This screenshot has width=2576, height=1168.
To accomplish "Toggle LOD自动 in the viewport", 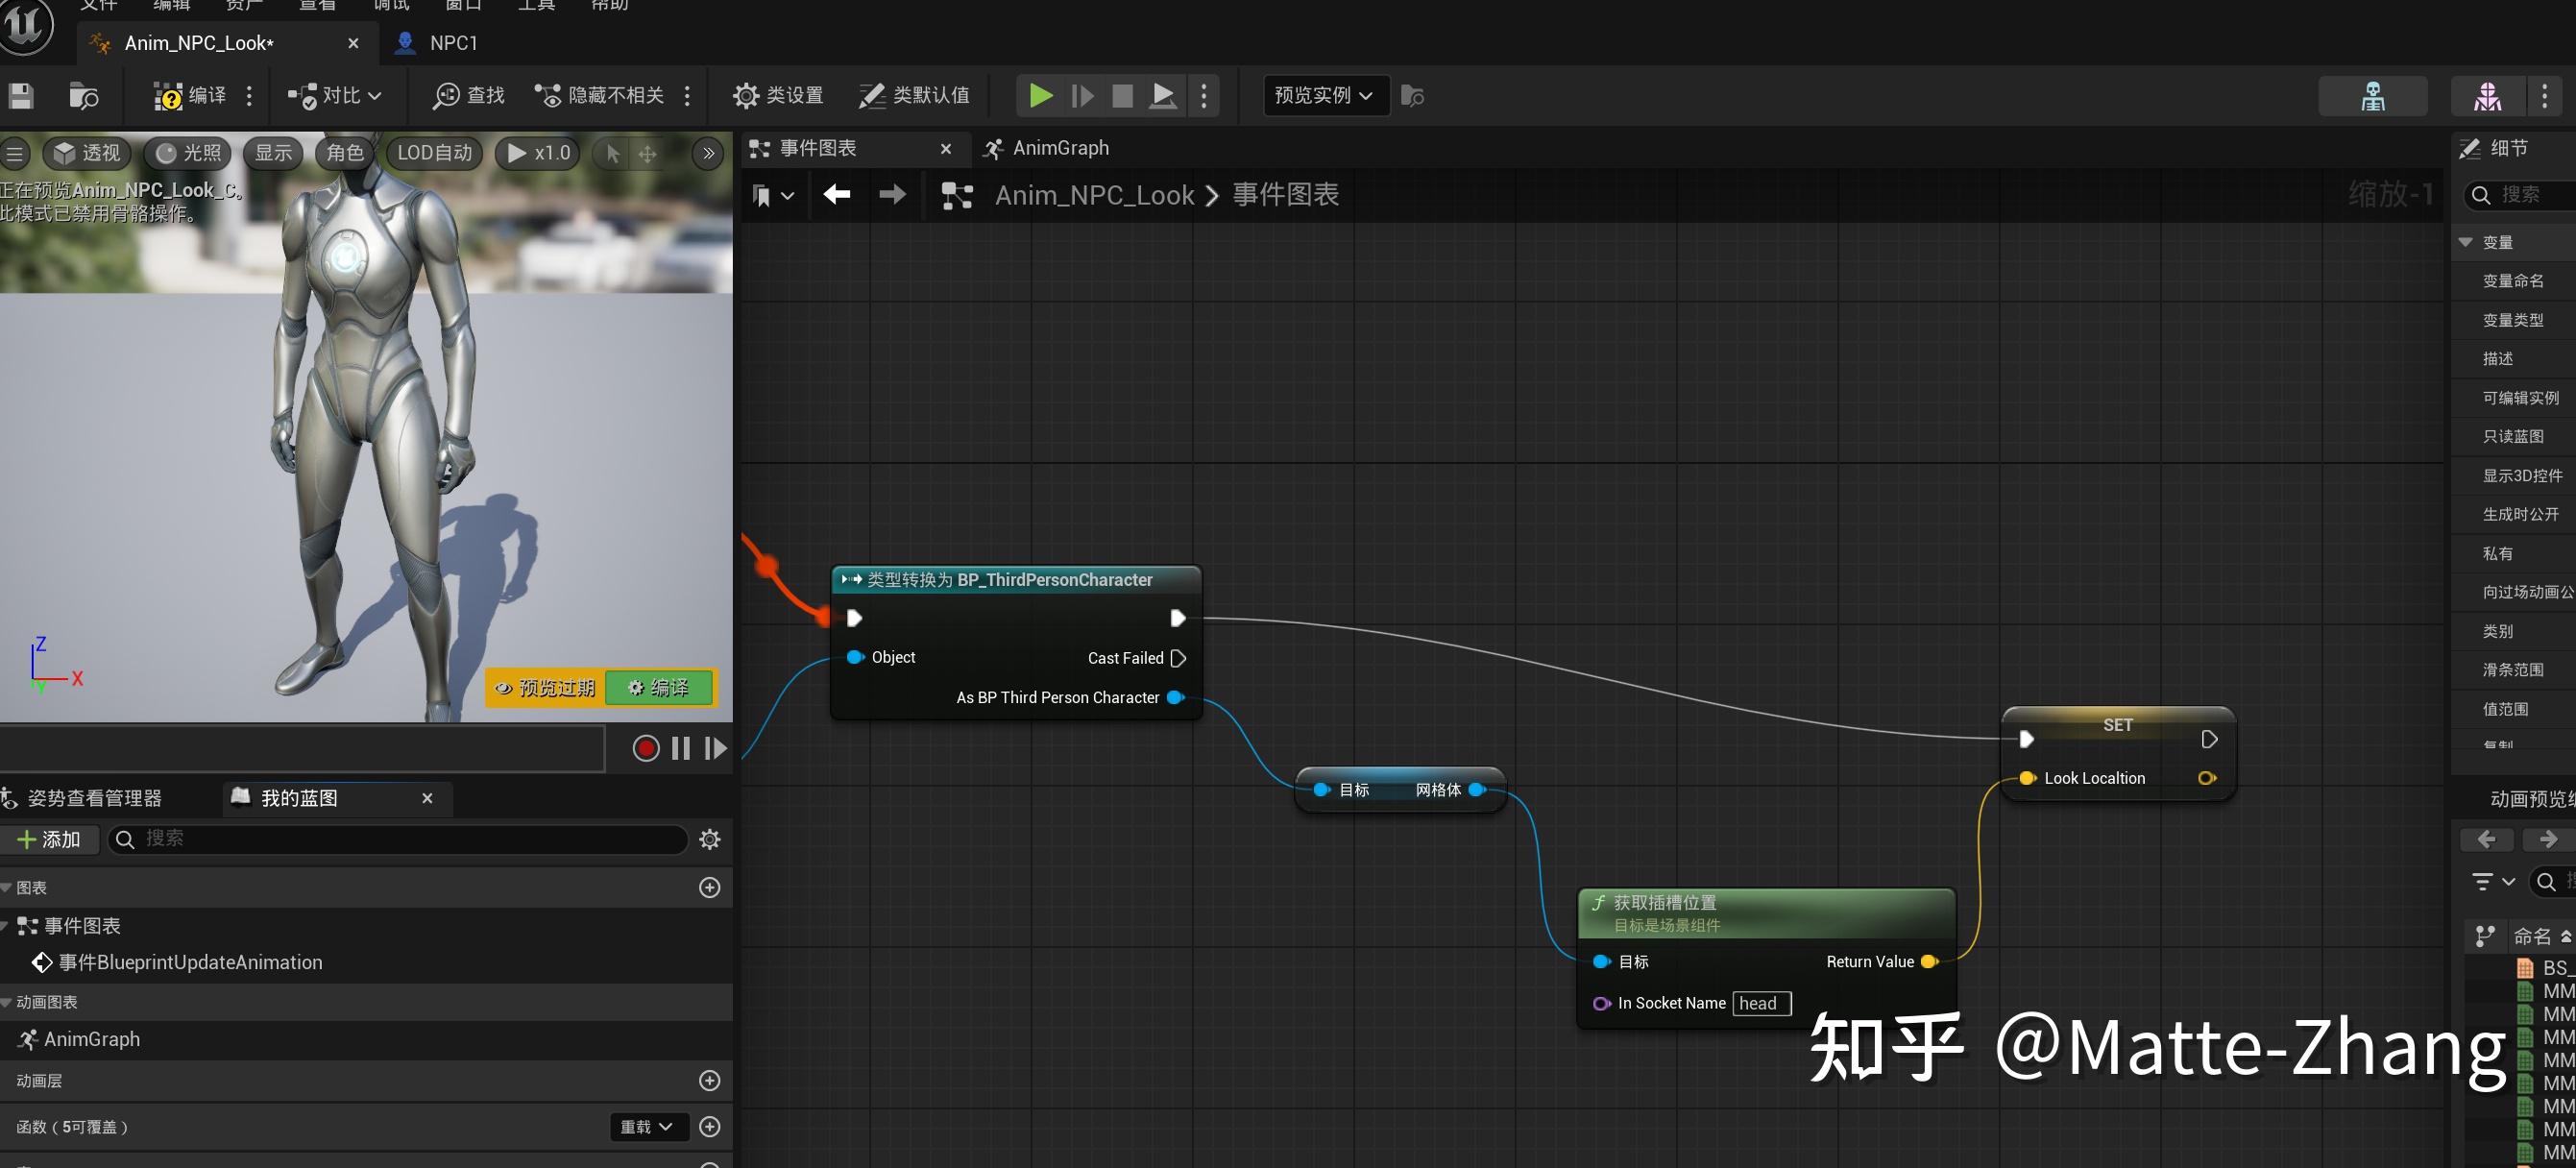I will tap(433, 152).
